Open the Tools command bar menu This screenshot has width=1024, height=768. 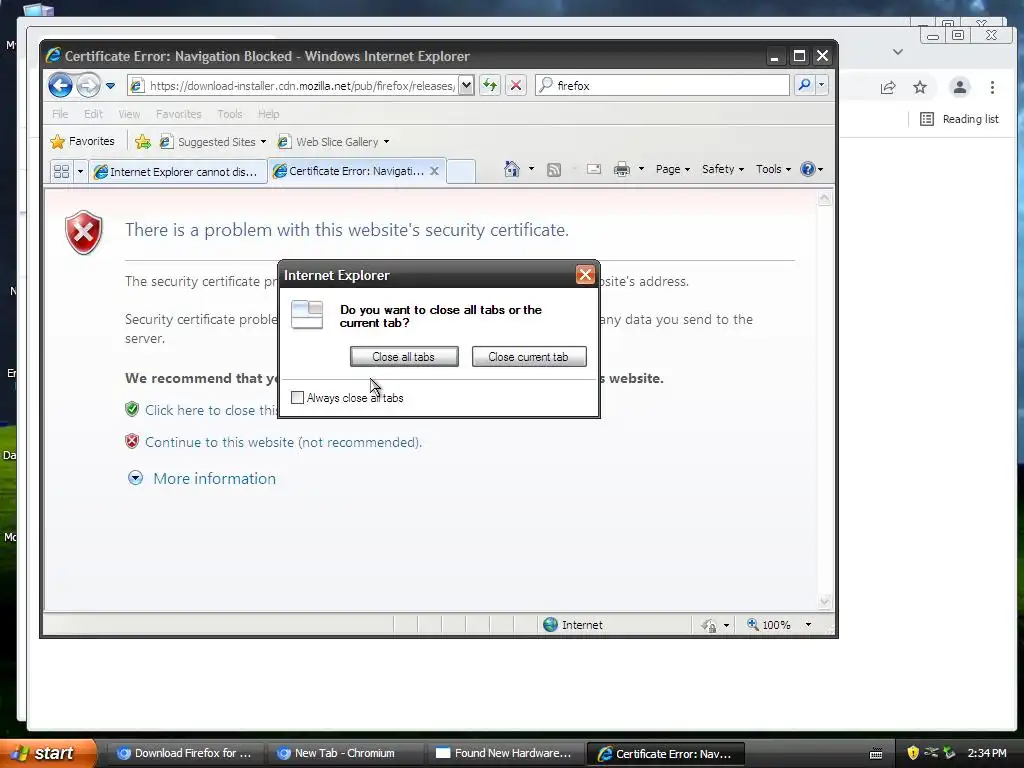coord(773,169)
